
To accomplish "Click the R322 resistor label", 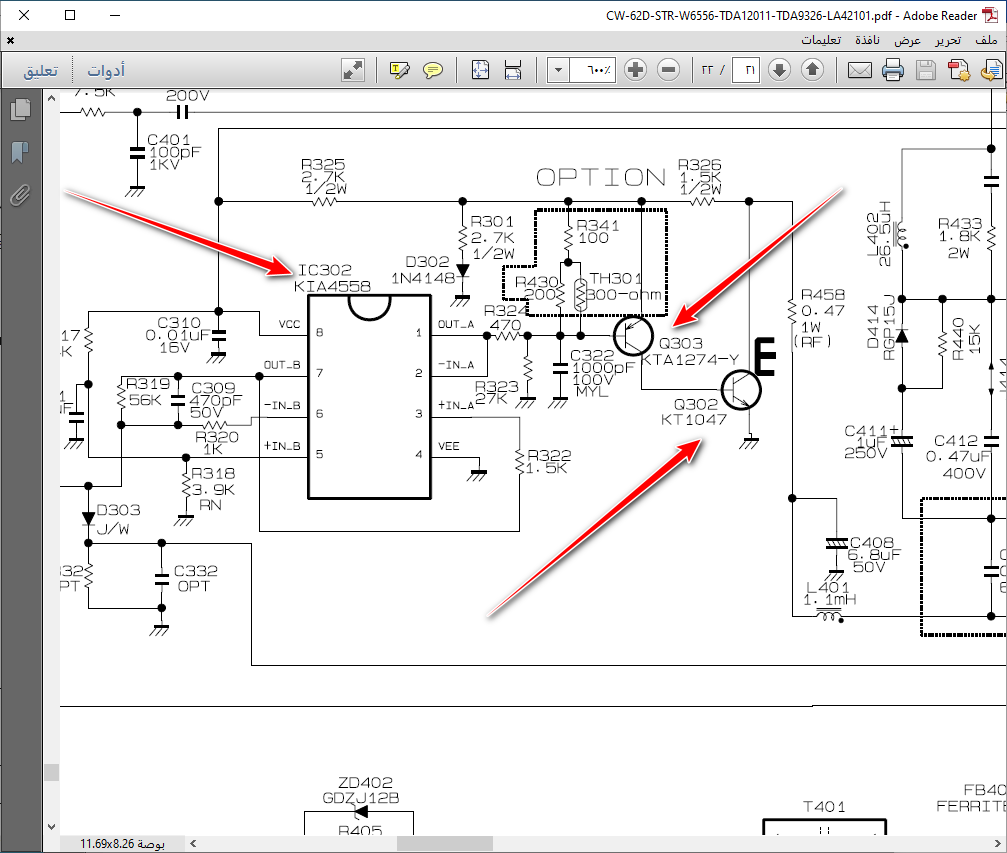I will point(549,455).
